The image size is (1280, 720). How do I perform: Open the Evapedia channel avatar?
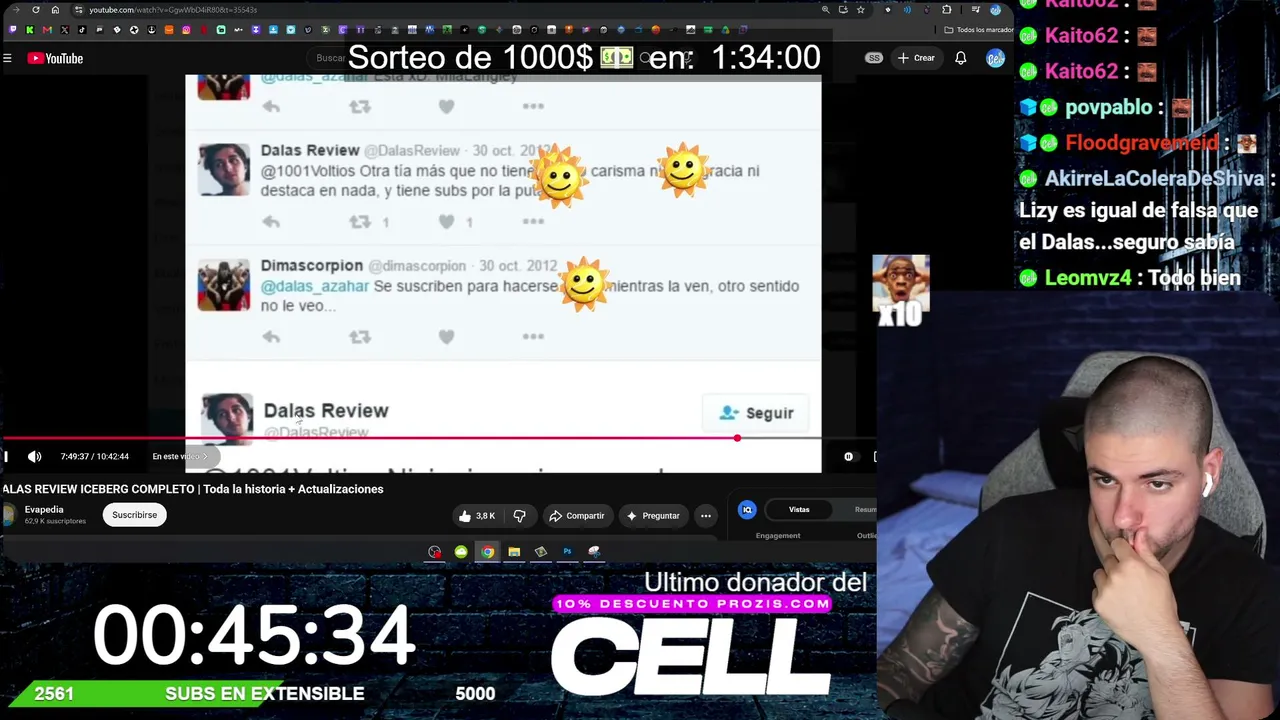tap(9, 515)
